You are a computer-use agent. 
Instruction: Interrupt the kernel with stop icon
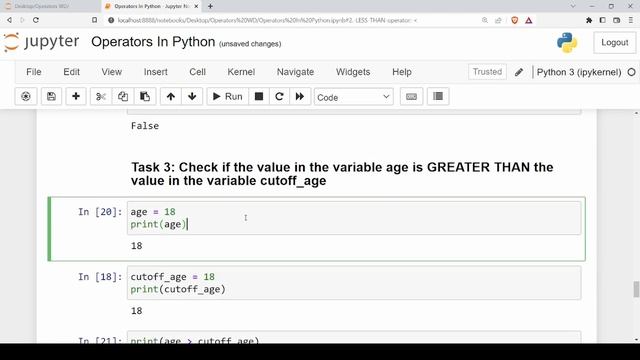coord(259,96)
